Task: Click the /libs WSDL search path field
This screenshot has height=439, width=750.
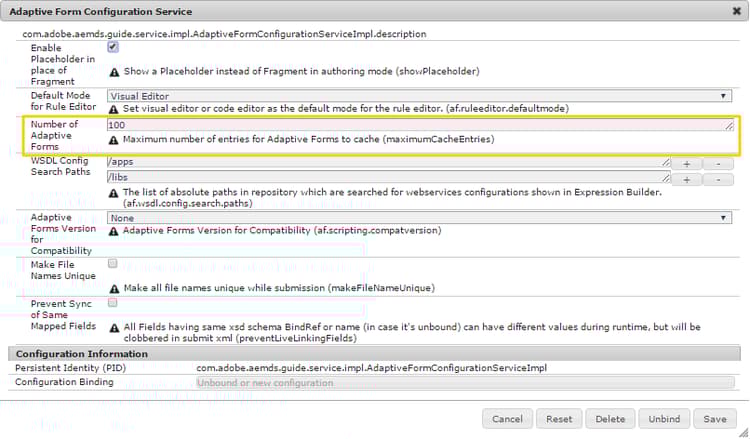Action: (x=388, y=177)
